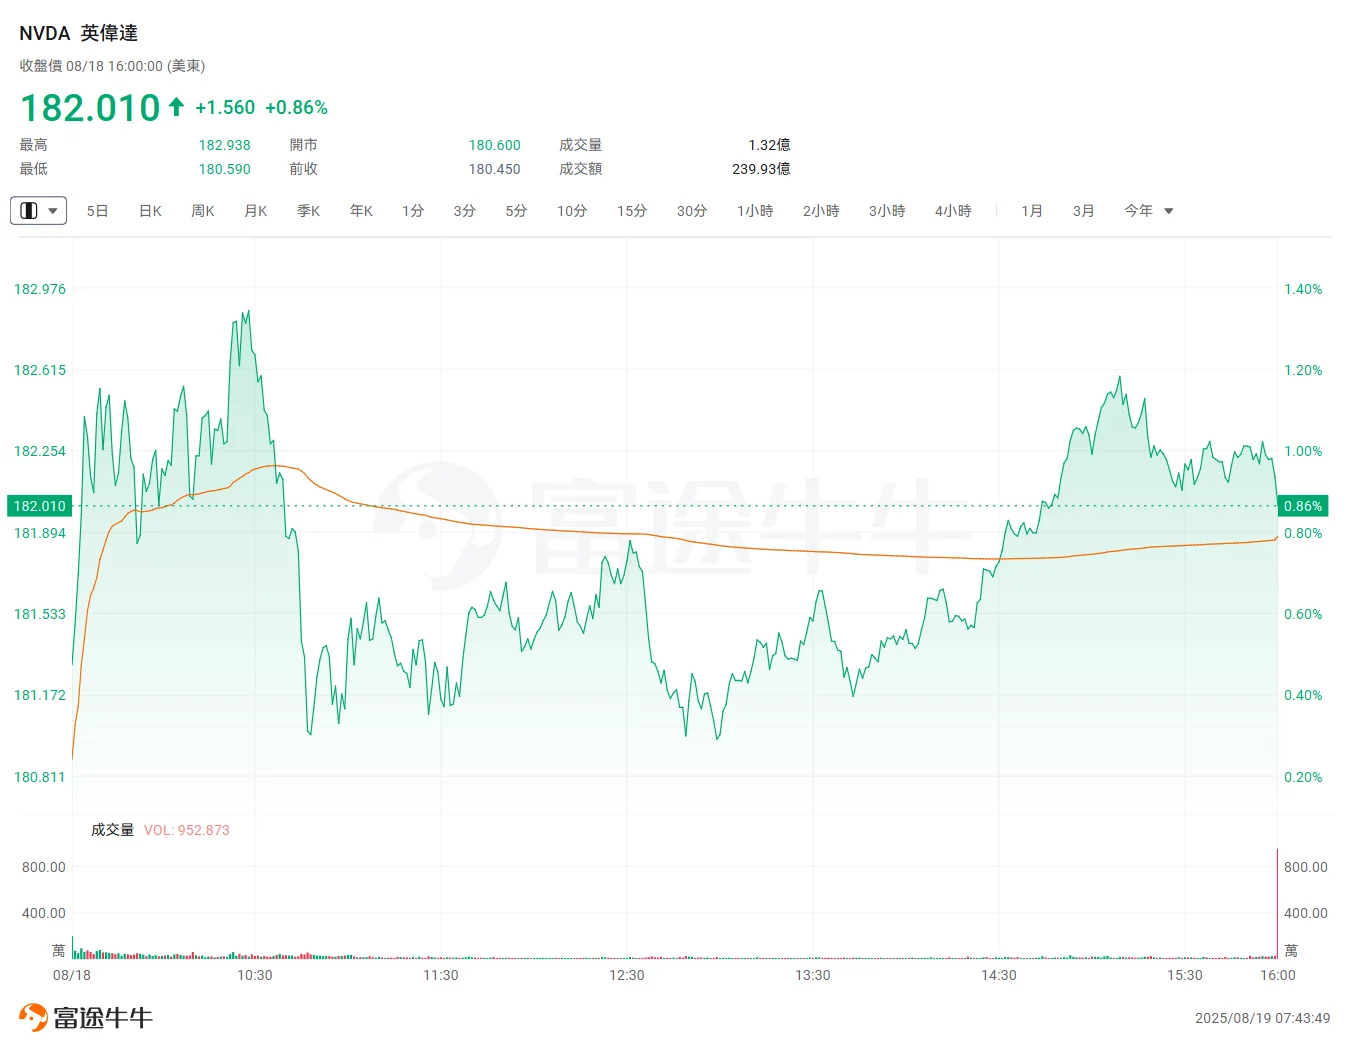Choose the 10分 interval

tap(572, 211)
